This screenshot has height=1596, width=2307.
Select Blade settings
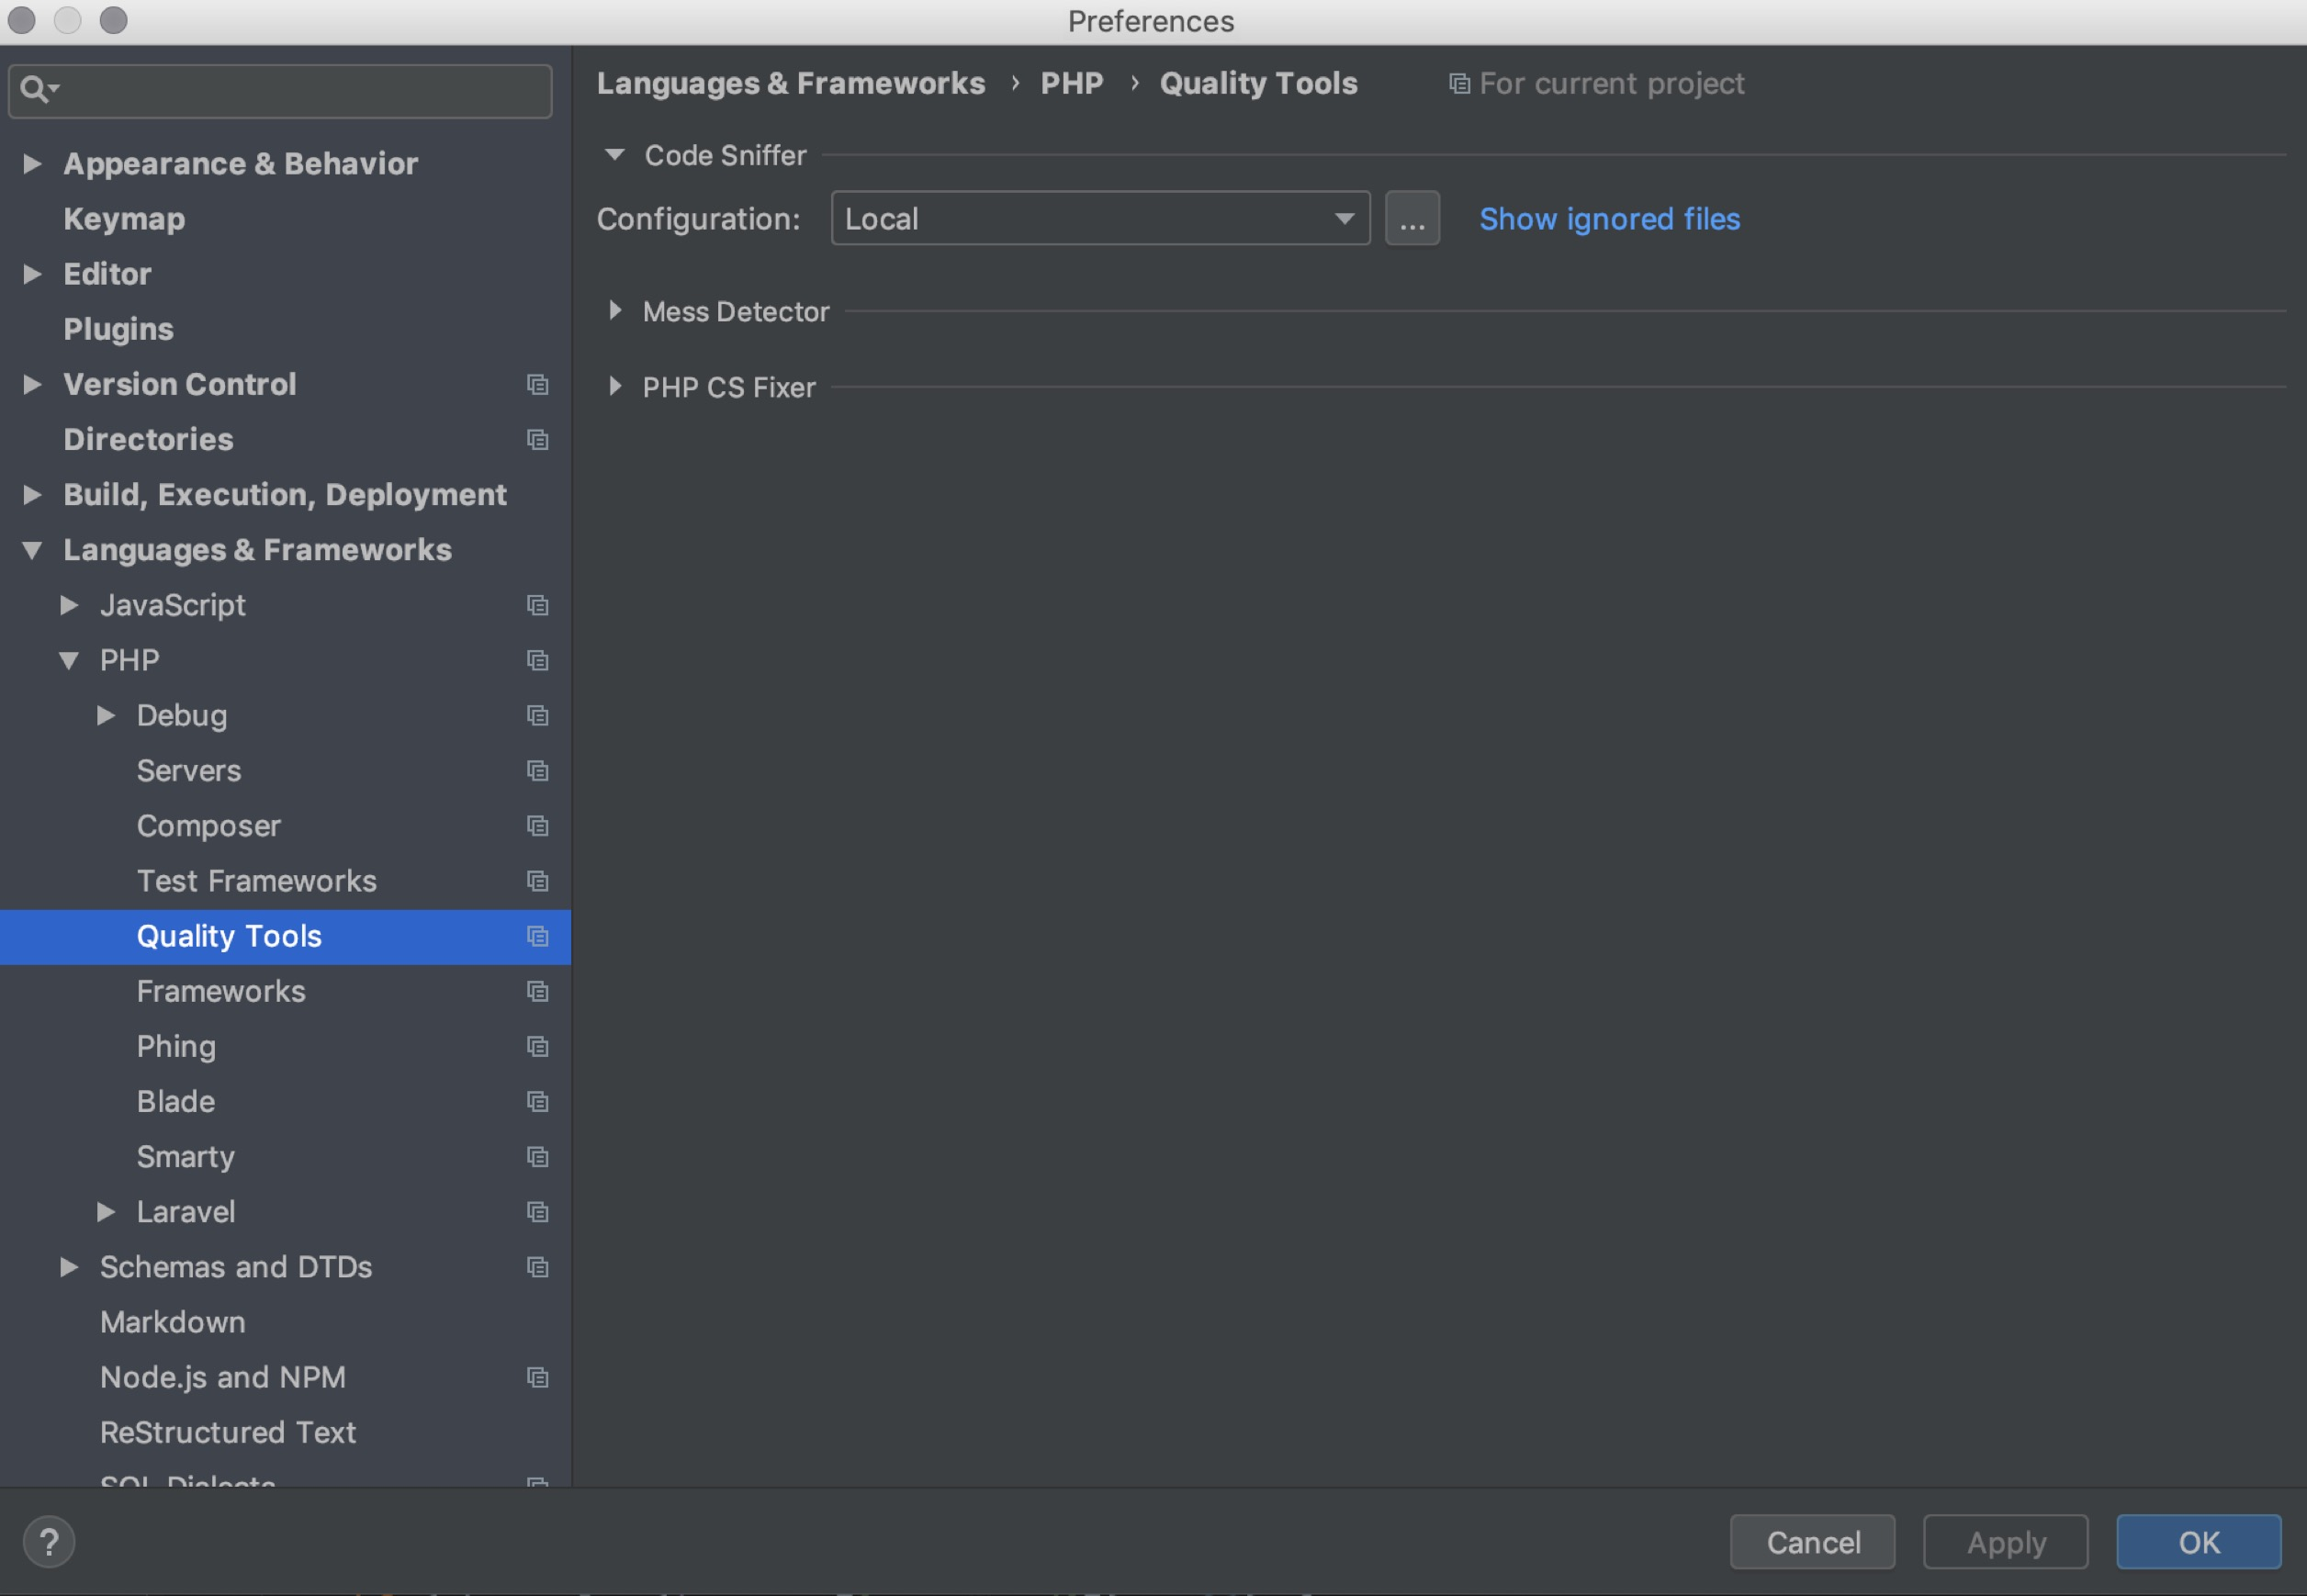tap(176, 1102)
